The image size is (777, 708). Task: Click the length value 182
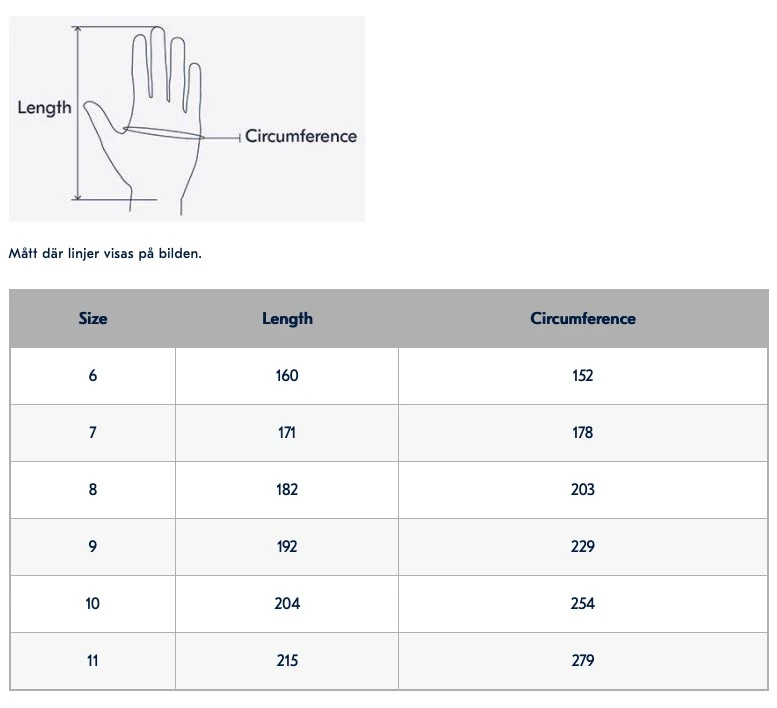coord(287,490)
